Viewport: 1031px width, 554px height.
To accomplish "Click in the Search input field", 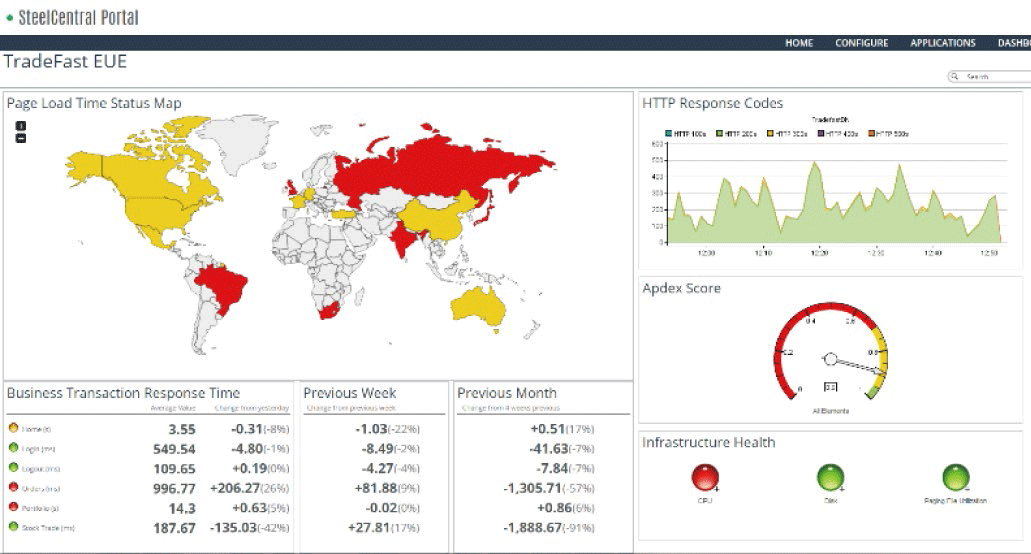I will pos(990,76).
